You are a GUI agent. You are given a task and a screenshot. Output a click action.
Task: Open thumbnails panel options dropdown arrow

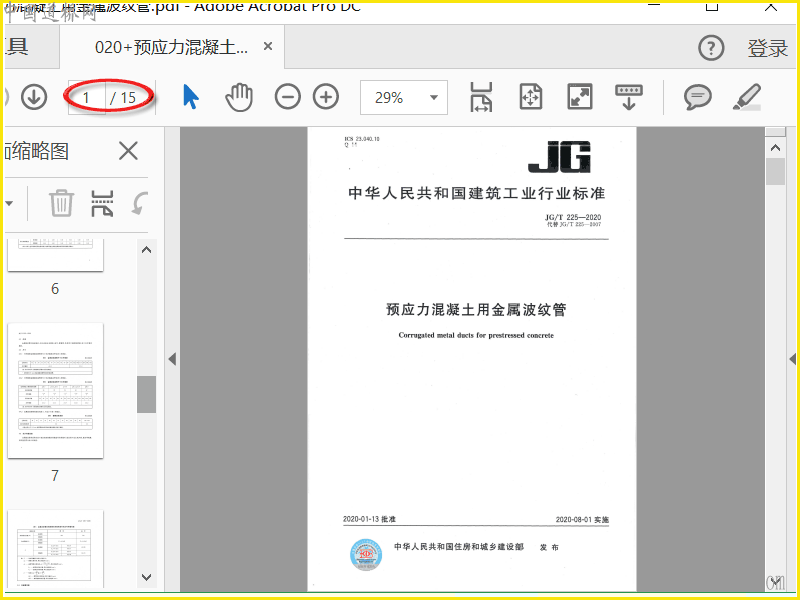pyautogui.click(x=10, y=203)
